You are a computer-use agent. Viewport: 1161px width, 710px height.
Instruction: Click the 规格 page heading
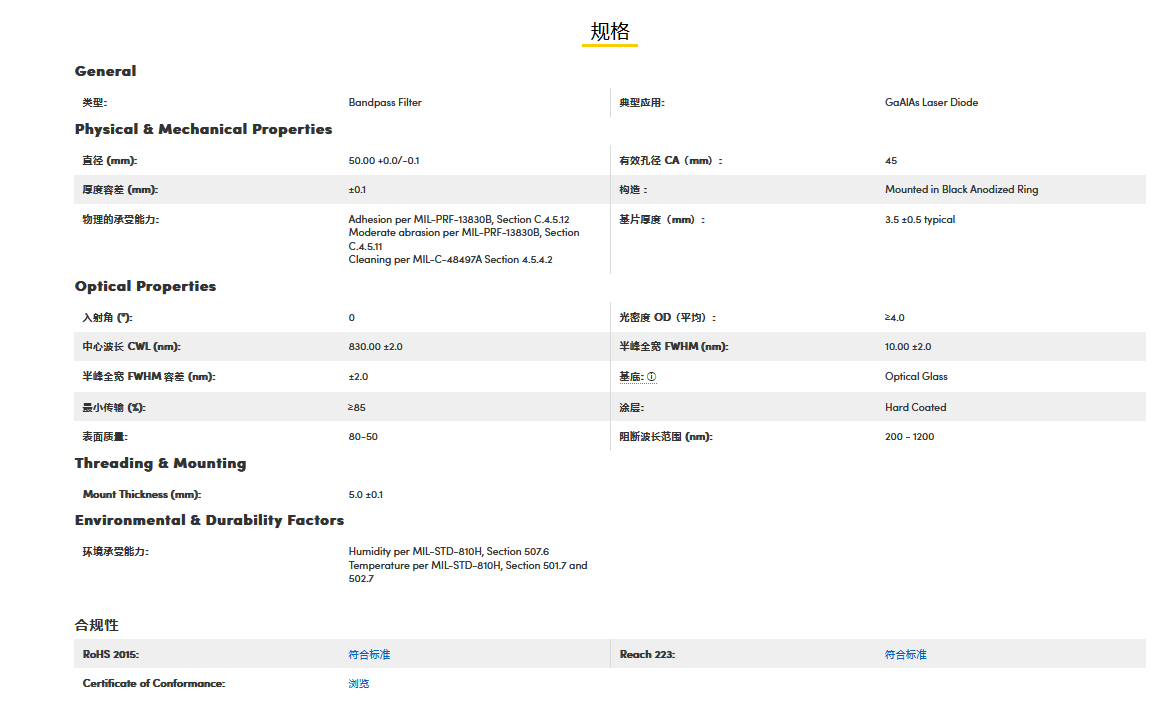(x=609, y=31)
